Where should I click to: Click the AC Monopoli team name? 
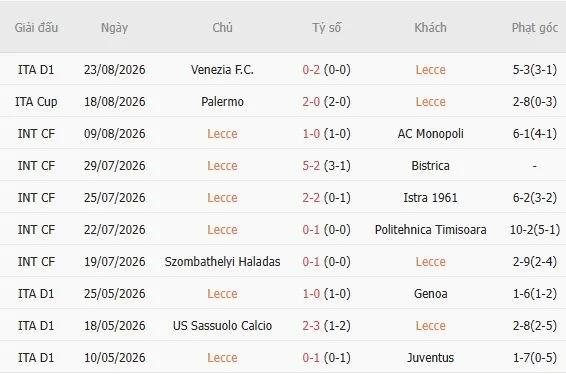(430, 134)
